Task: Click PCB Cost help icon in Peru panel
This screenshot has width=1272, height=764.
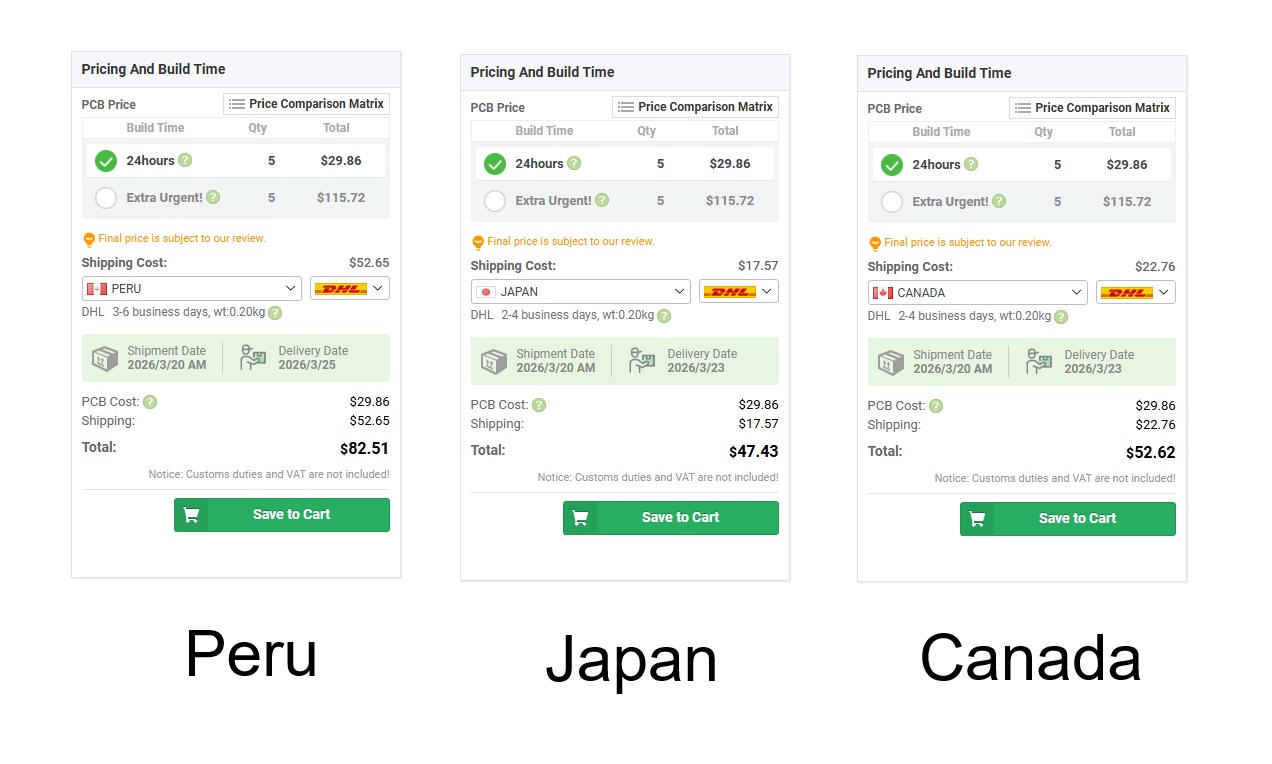Action: pos(150,402)
